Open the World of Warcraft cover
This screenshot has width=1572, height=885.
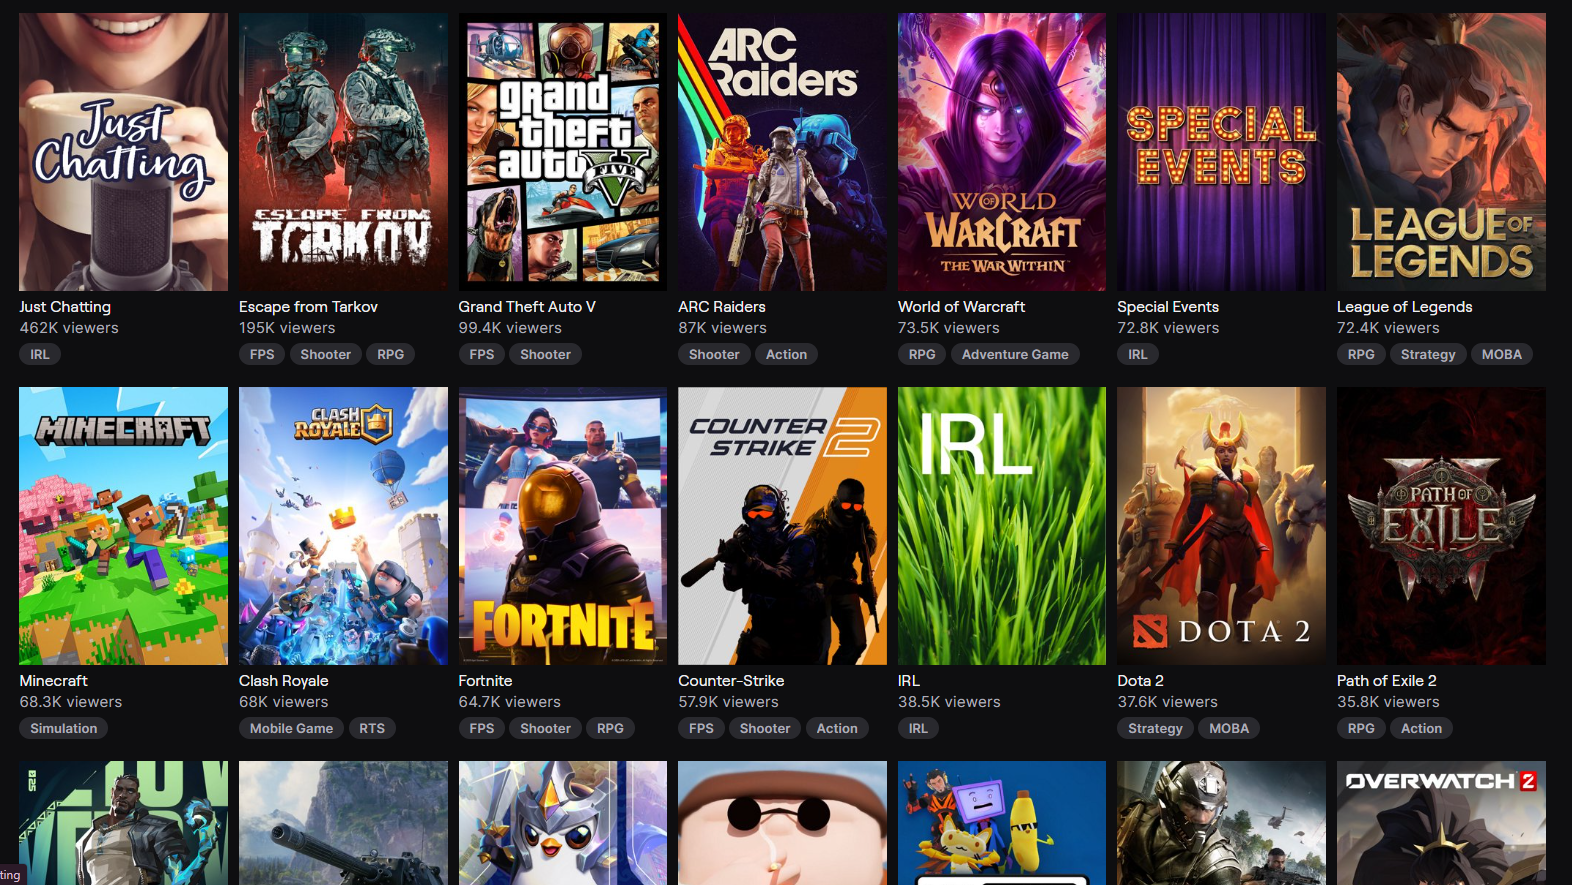coord(1002,152)
